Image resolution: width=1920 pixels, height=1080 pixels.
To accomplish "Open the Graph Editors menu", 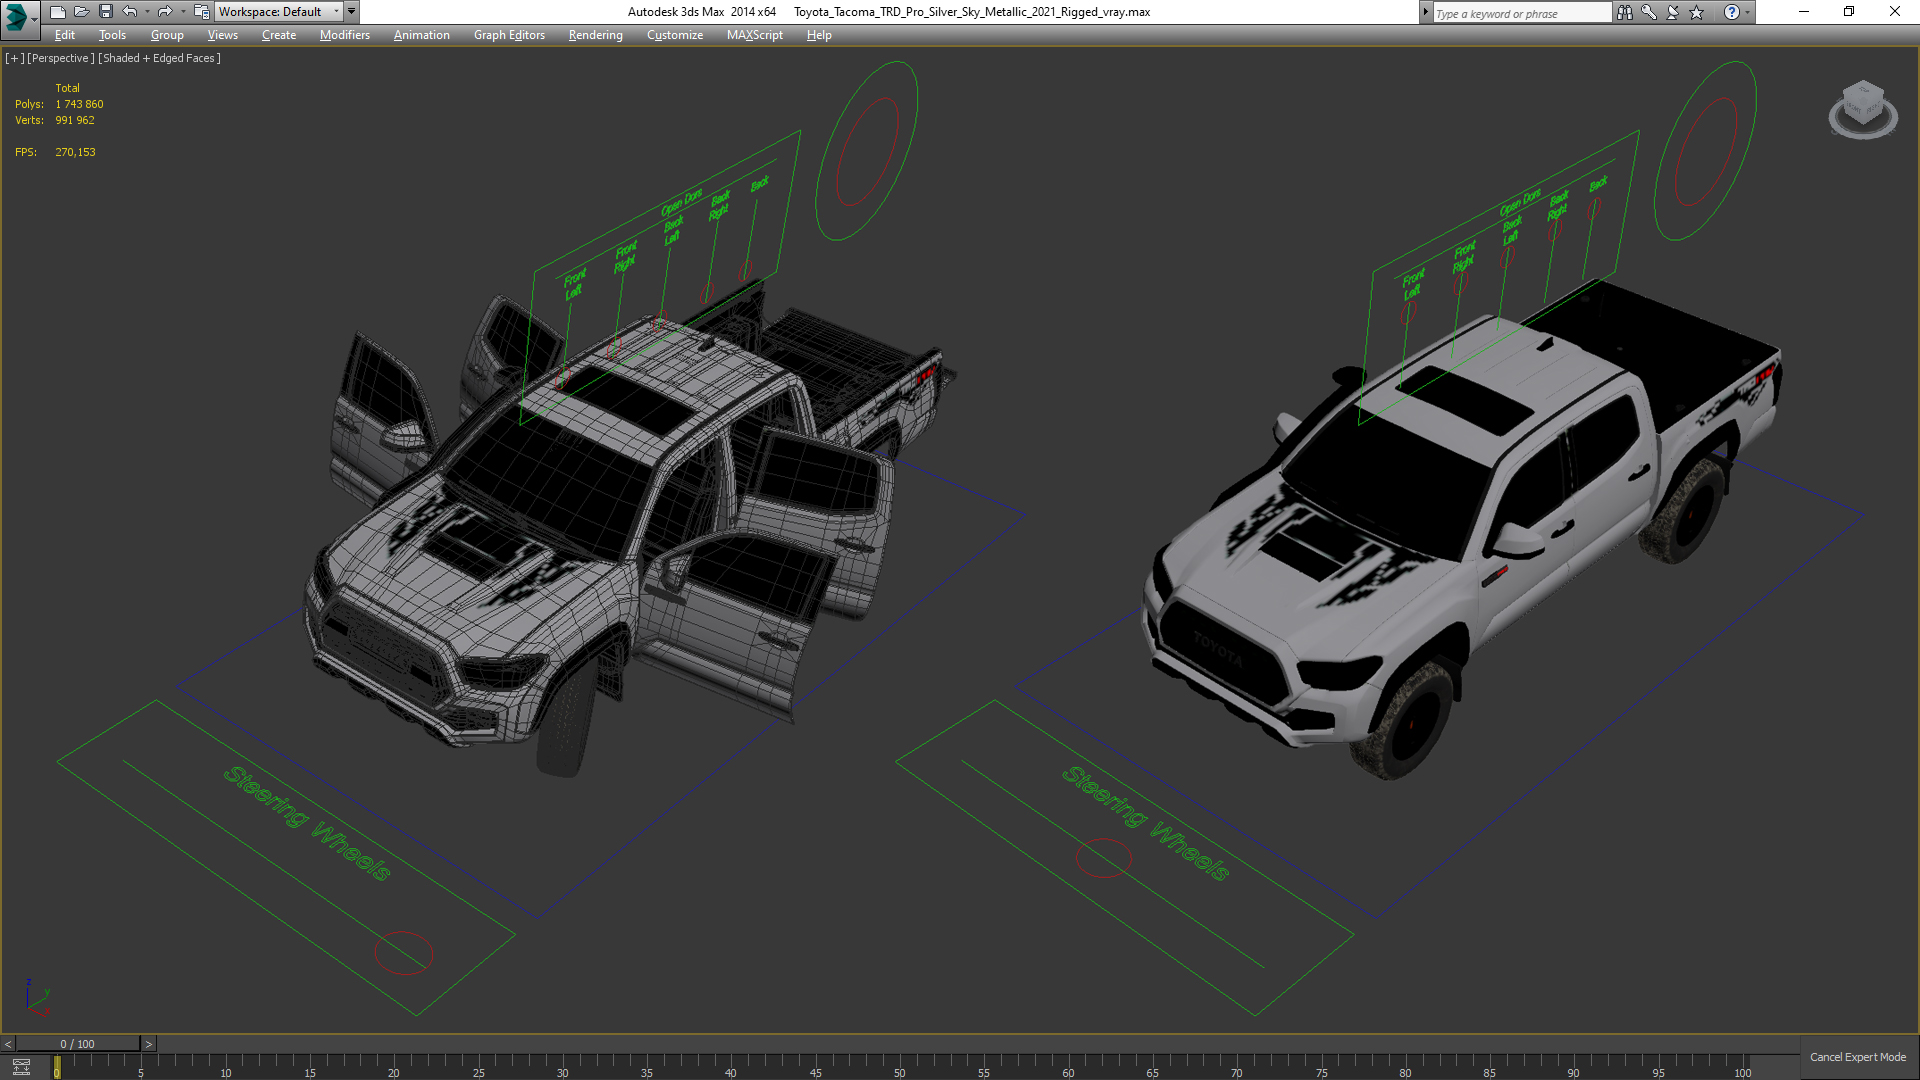I will [x=509, y=35].
